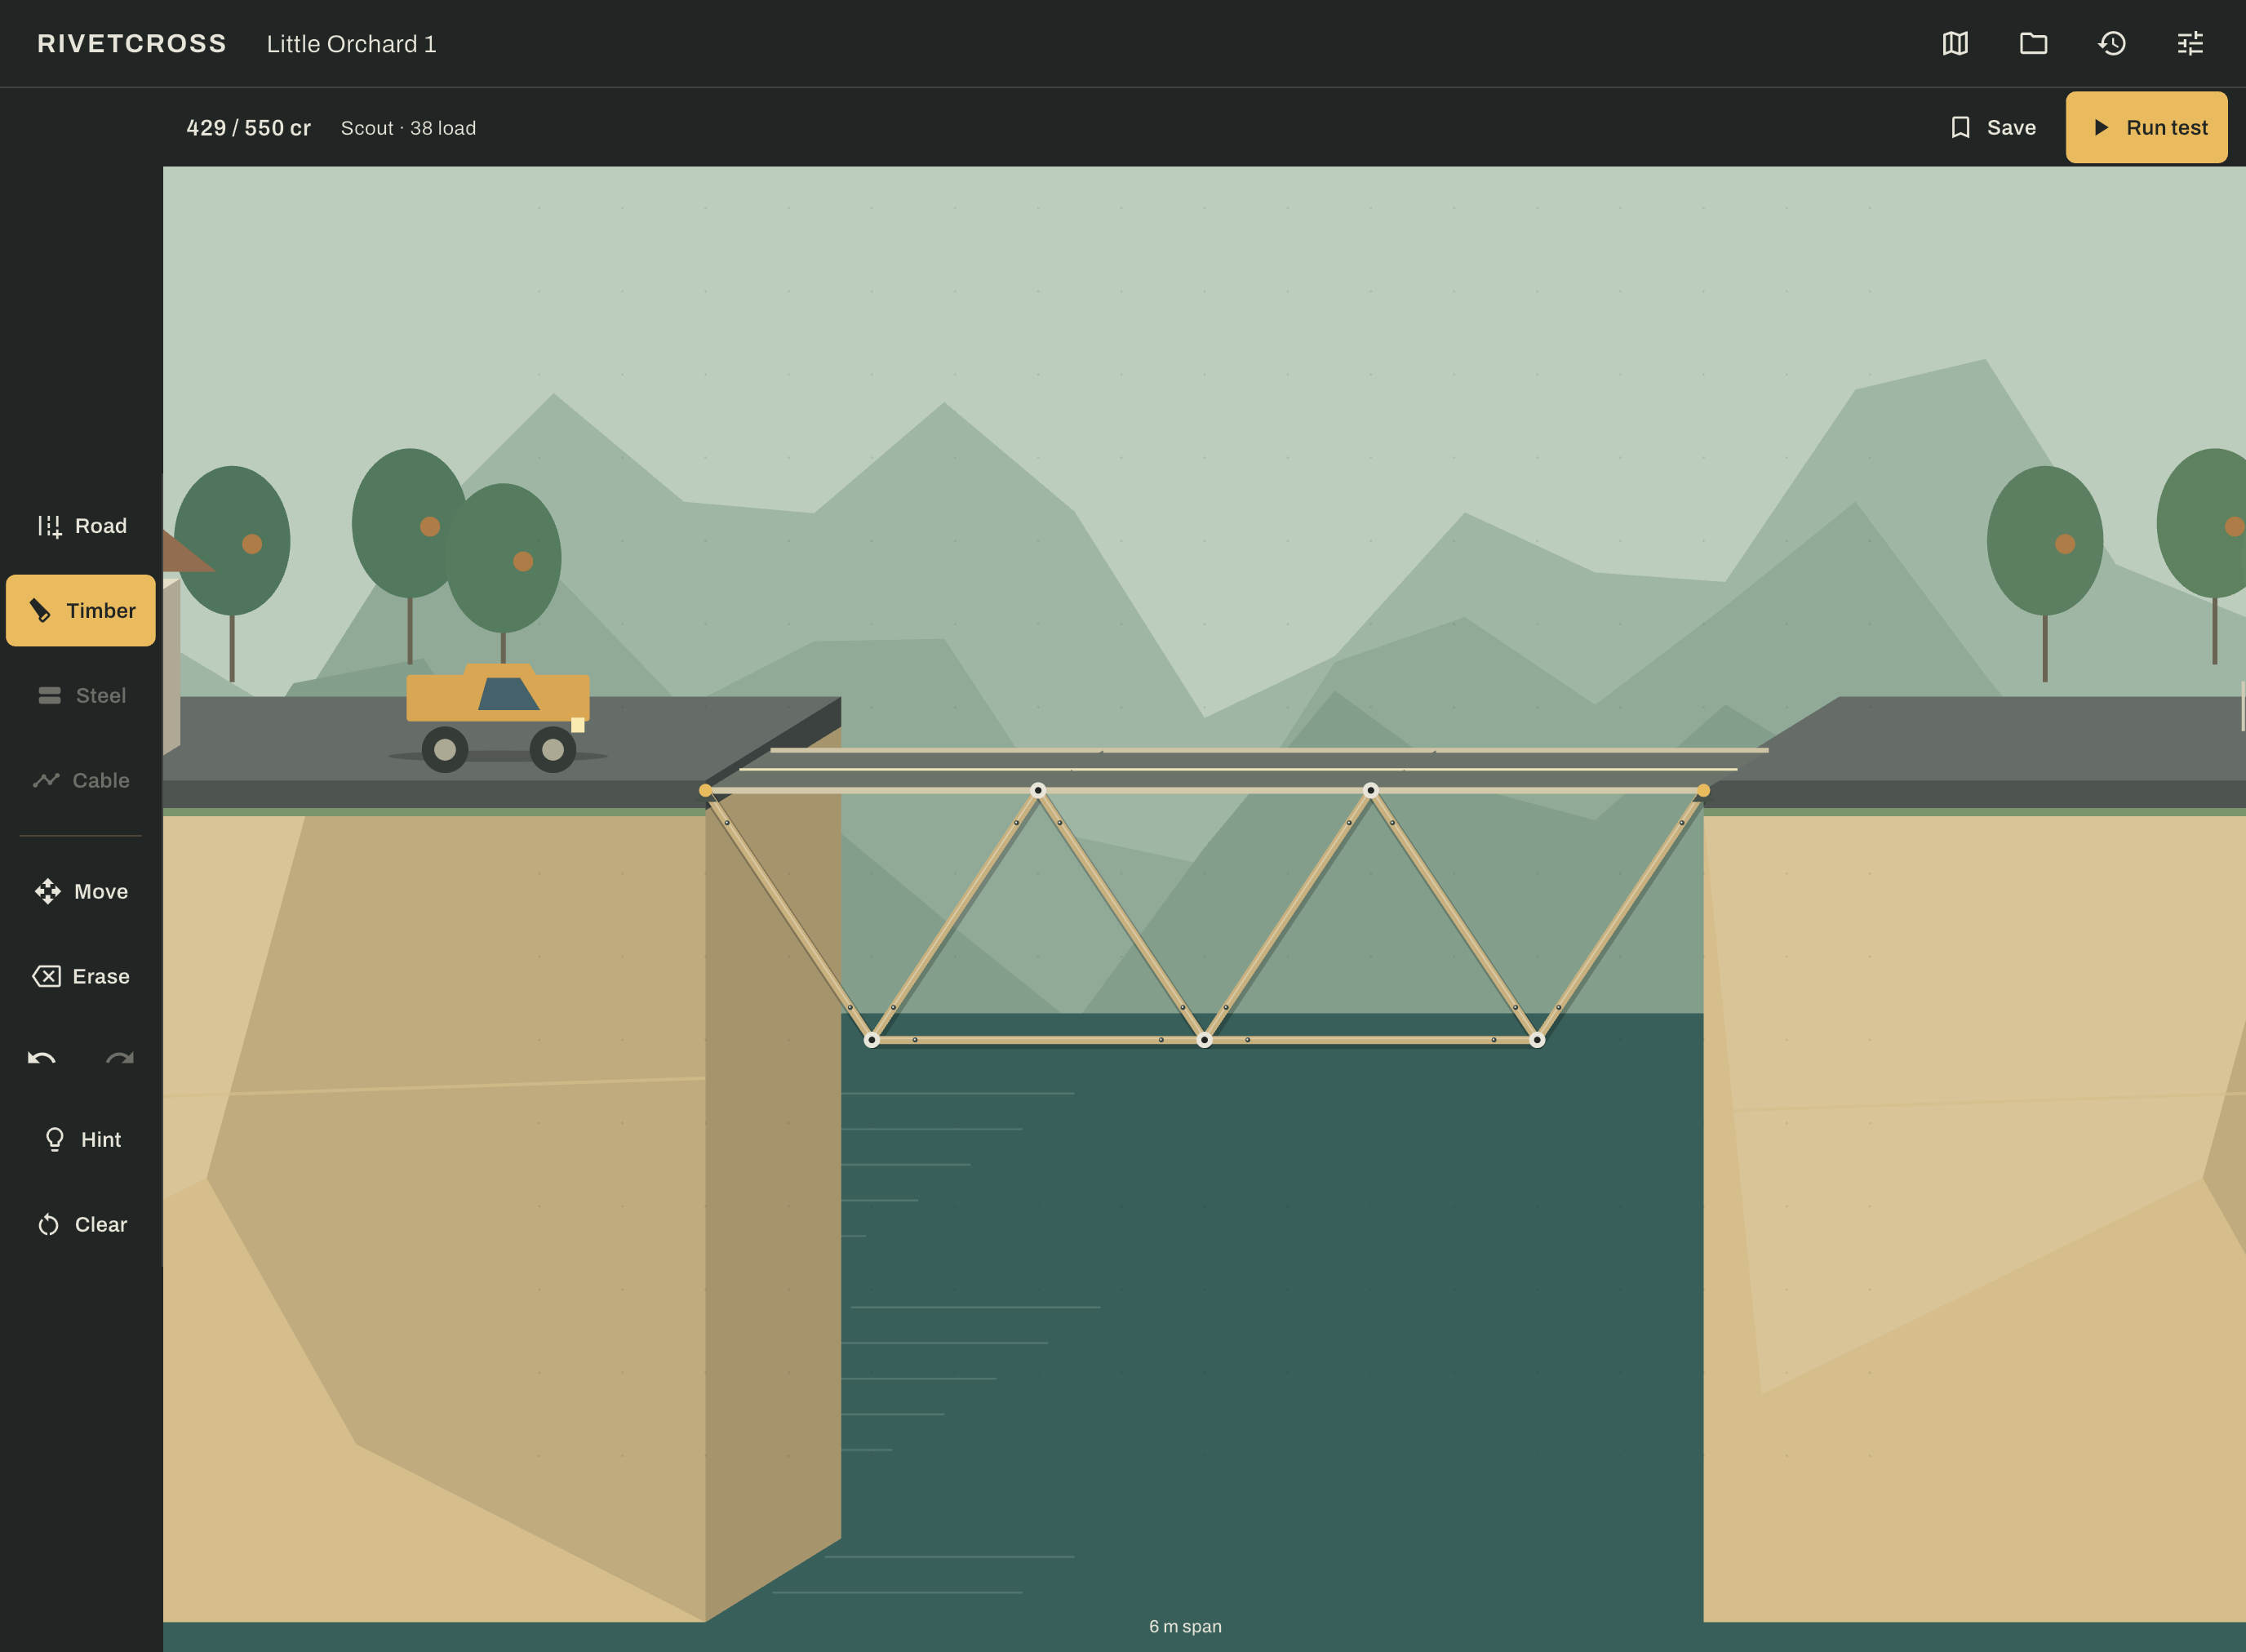This screenshot has width=2246, height=1652.
Task: Select the Steel material tool
Action: coord(81,695)
